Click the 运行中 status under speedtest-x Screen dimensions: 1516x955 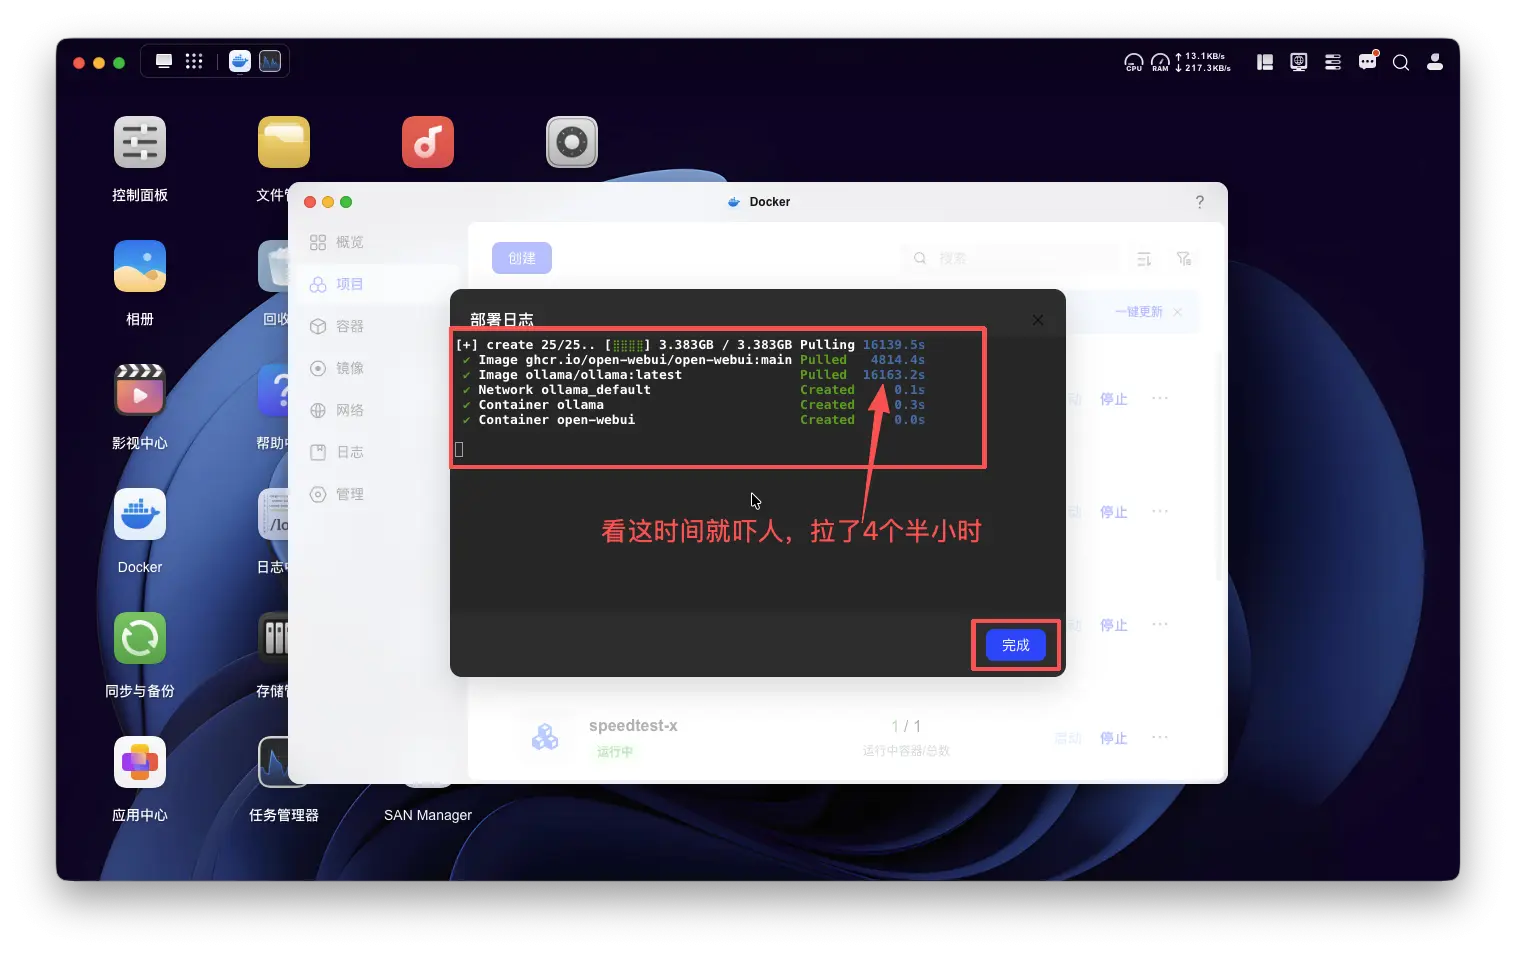(615, 751)
